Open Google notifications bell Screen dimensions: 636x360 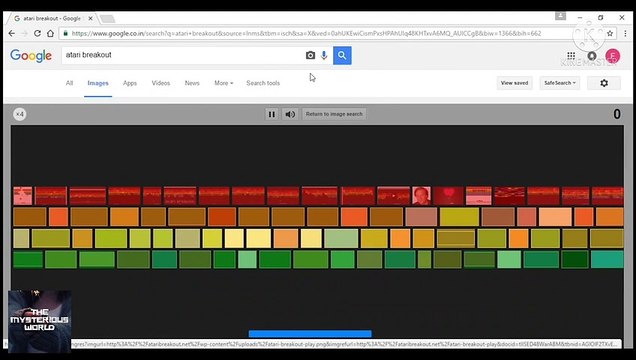(x=592, y=56)
